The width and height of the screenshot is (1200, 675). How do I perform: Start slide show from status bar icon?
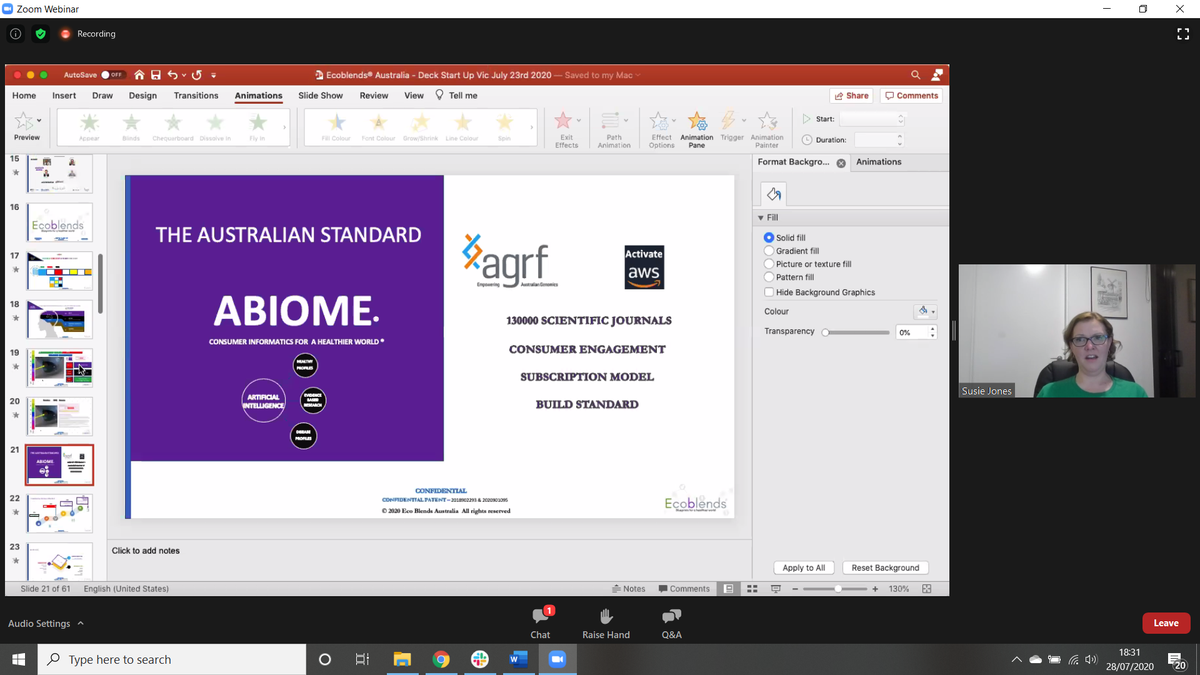(775, 589)
